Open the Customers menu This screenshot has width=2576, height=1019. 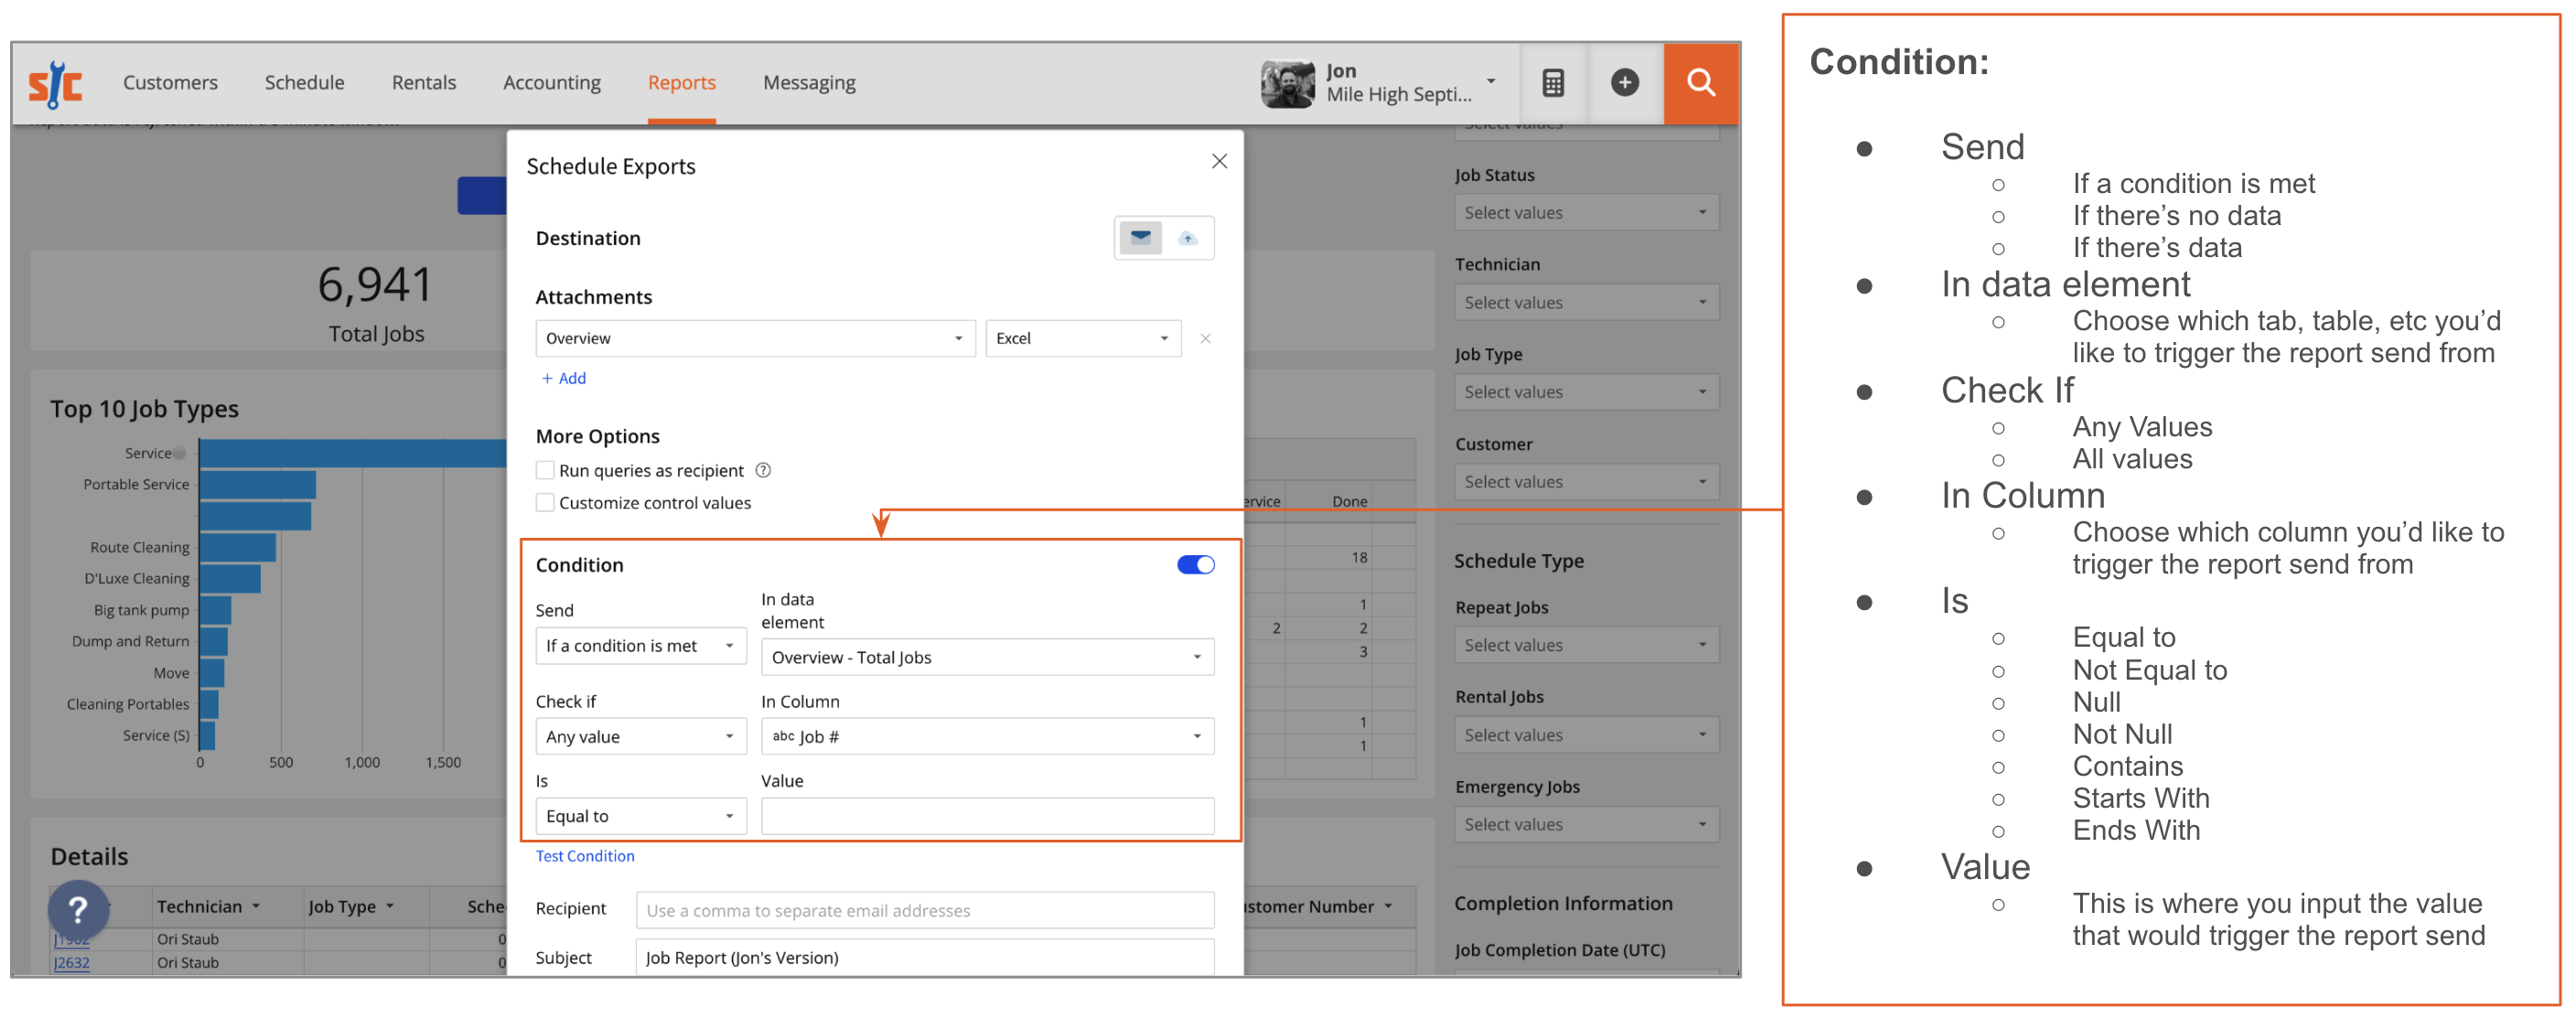(x=170, y=83)
